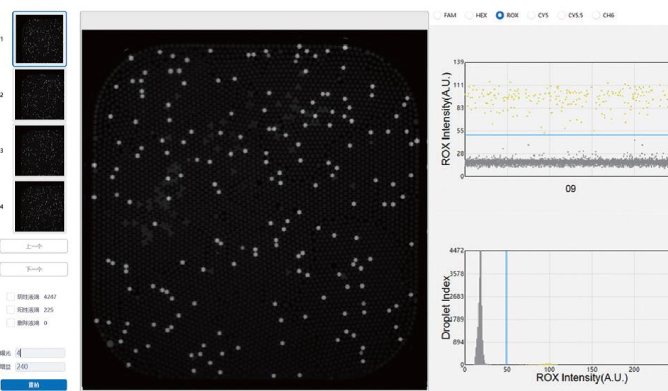Select the FAM channel radio button

[438, 15]
